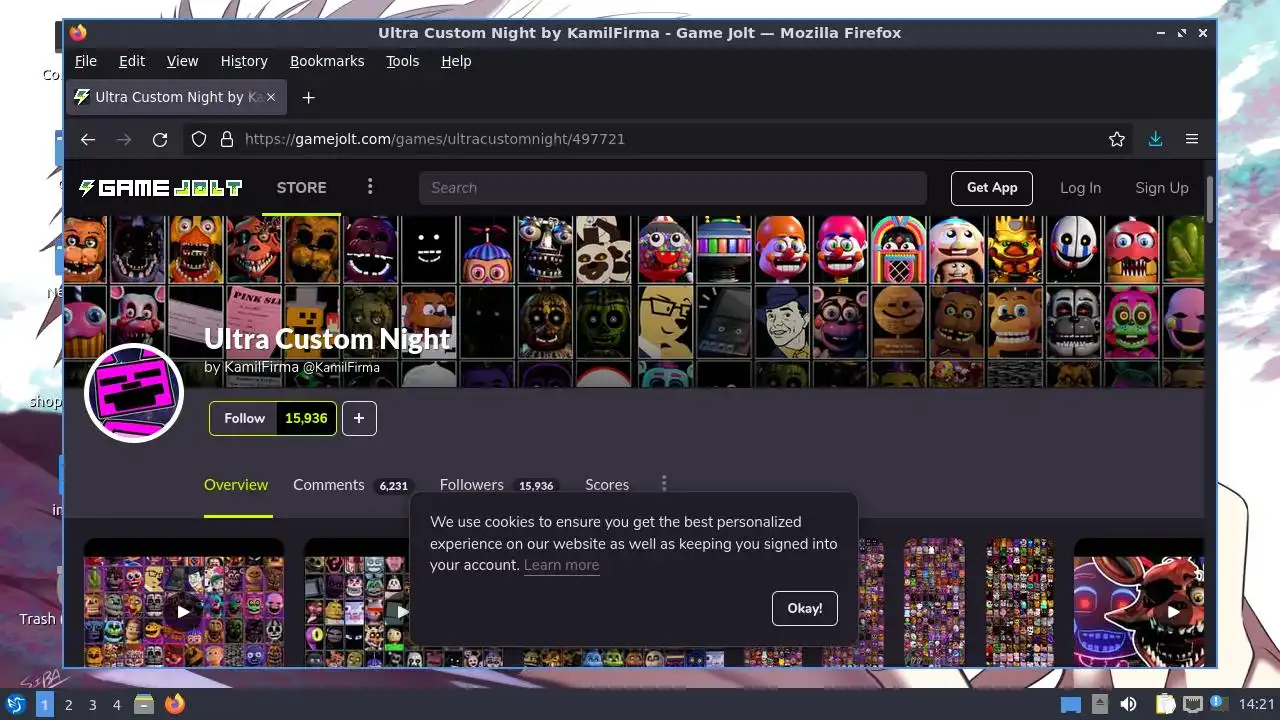The width and height of the screenshot is (1280, 720).
Task: Reload the page with the refresh icon
Action: tap(160, 139)
